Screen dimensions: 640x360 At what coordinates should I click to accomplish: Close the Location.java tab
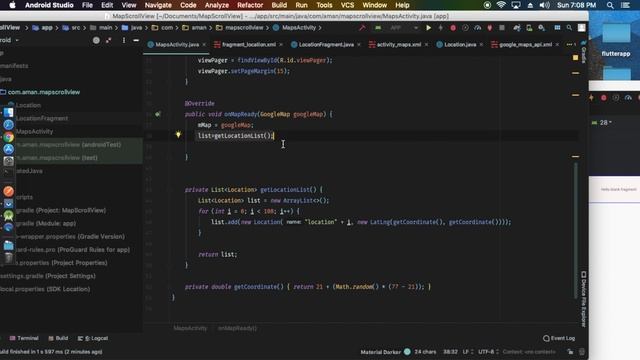tap(481, 44)
